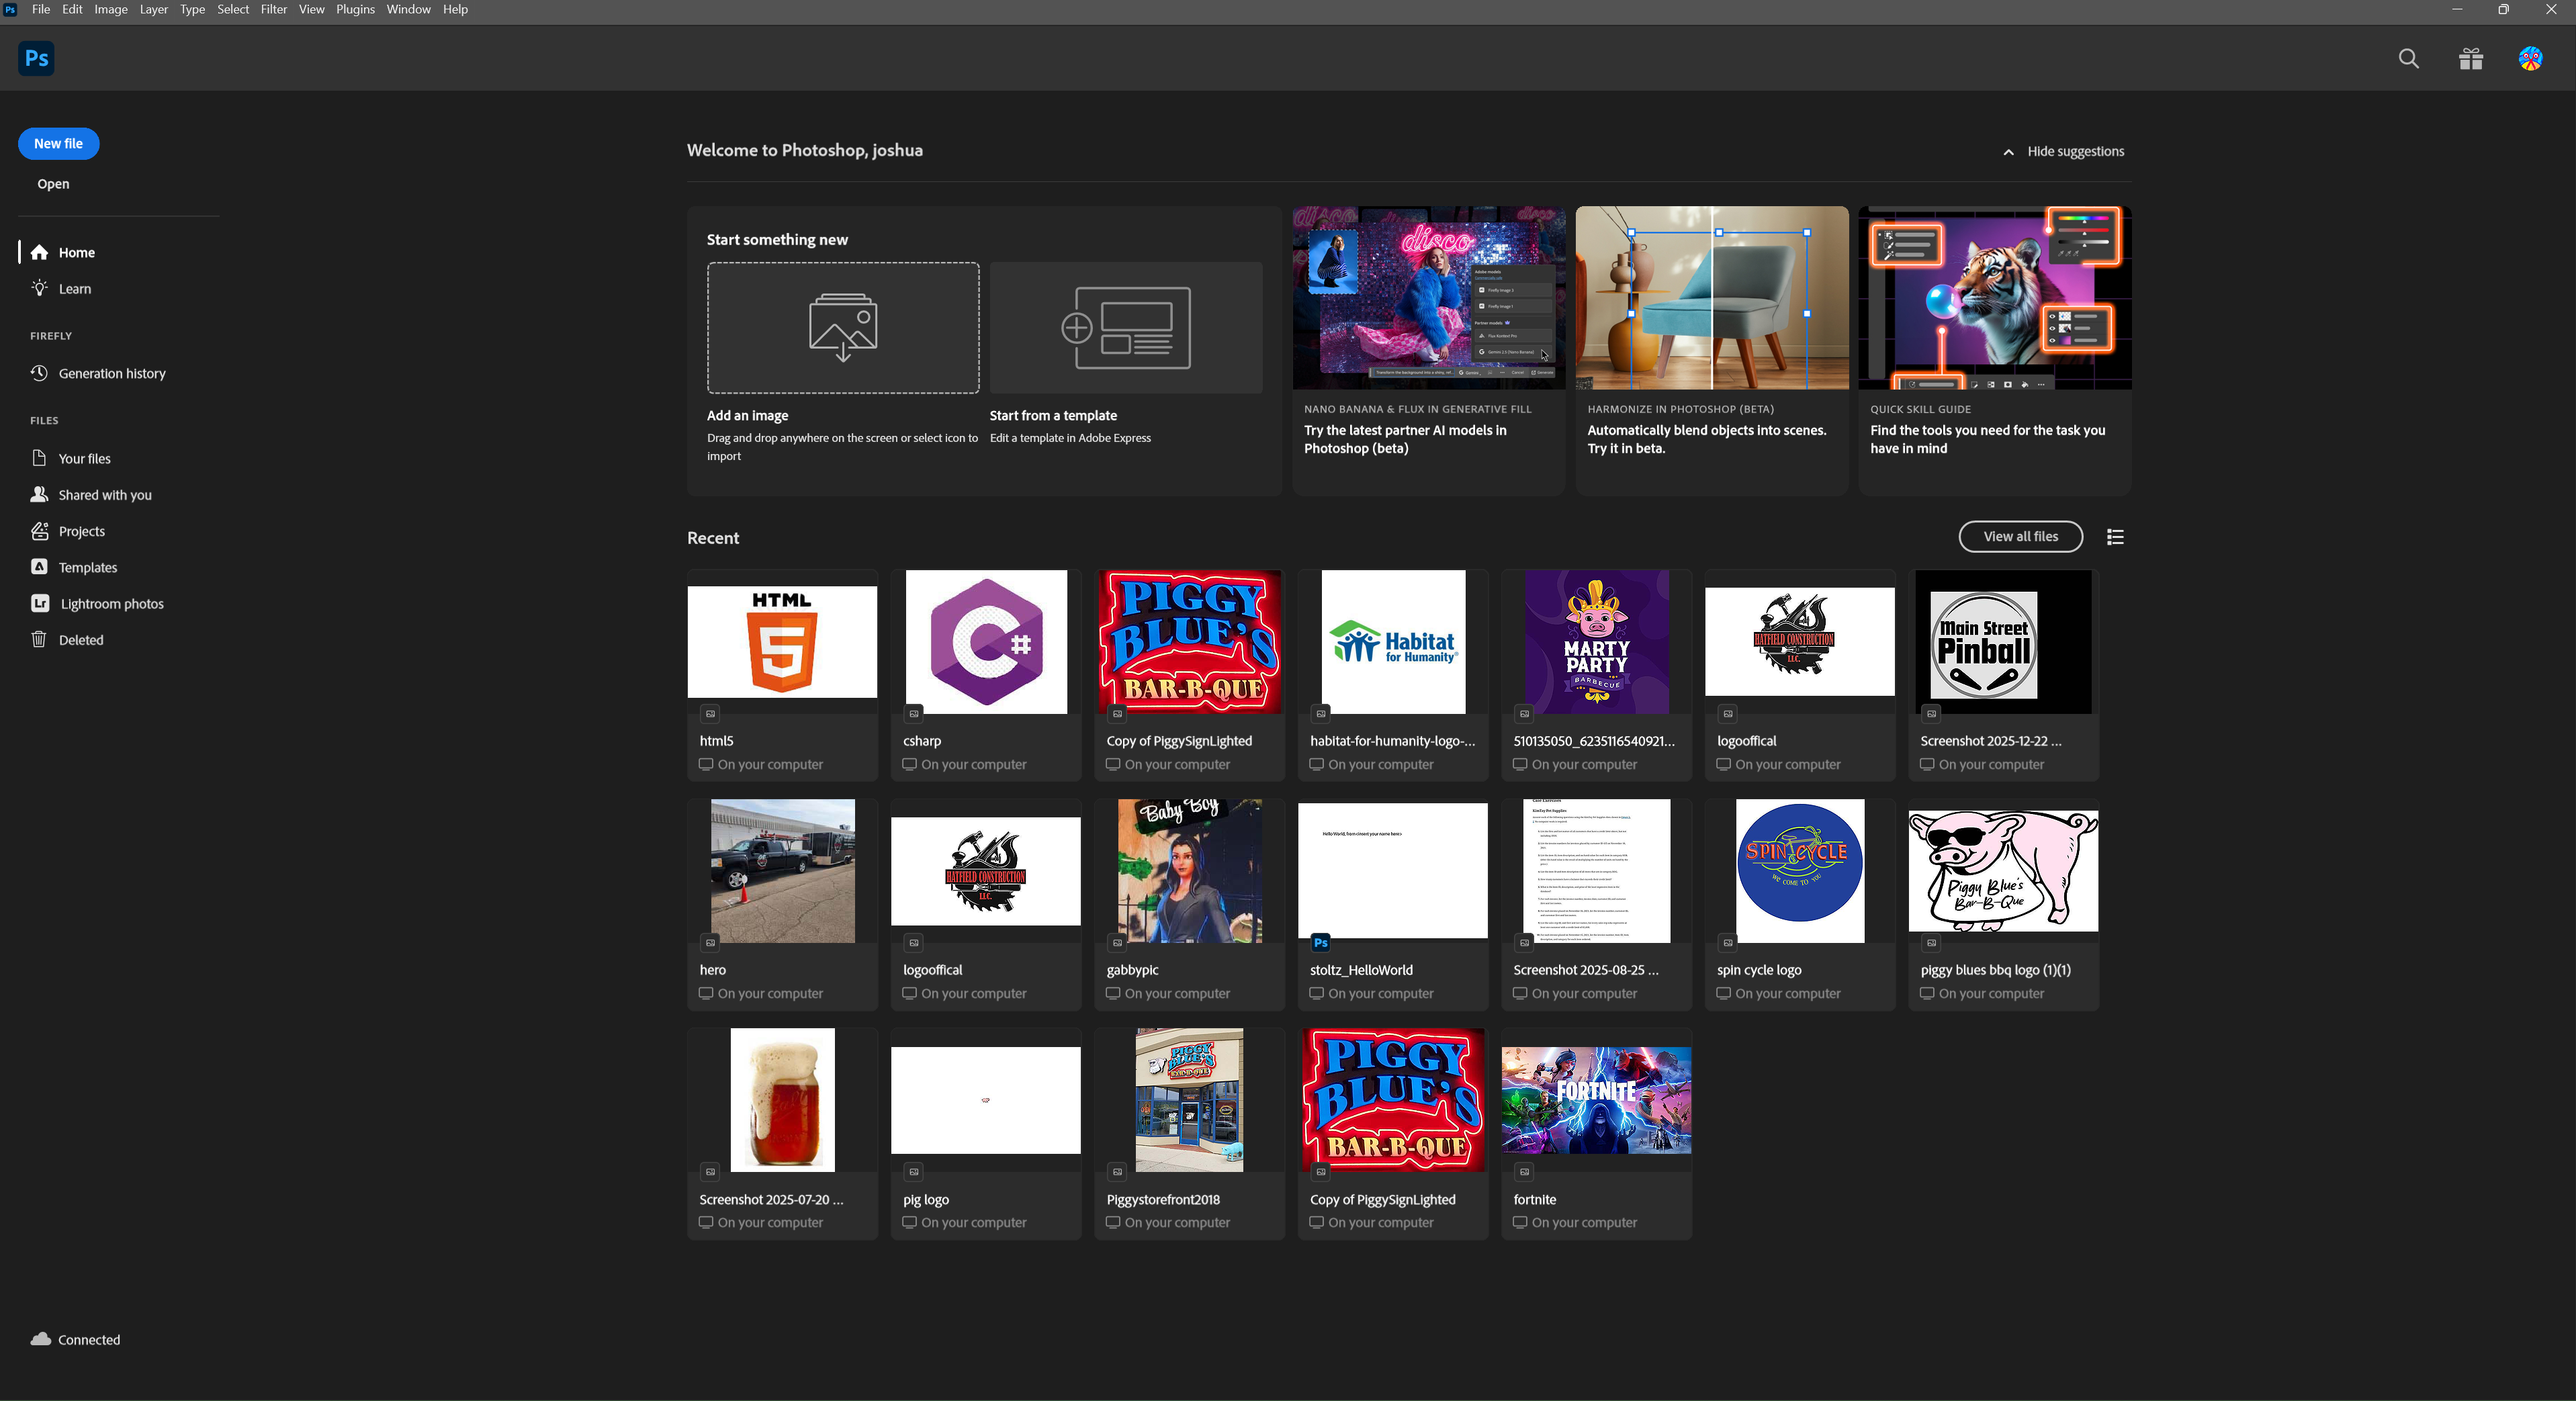Viewport: 2576px width, 1401px height.
Task: Click the Start from a template icon
Action: (1126, 328)
